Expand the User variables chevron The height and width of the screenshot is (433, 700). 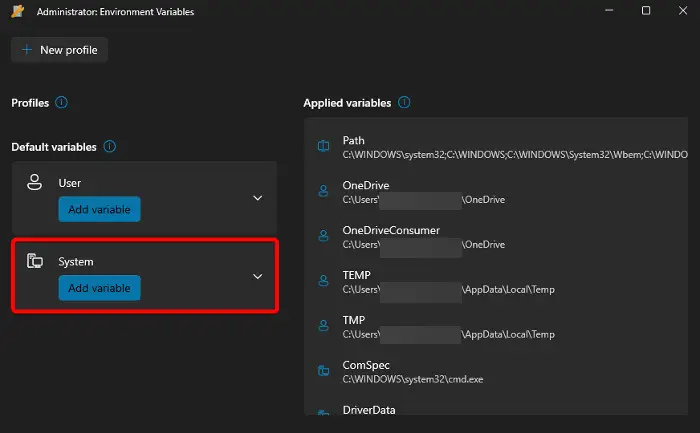(258, 198)
